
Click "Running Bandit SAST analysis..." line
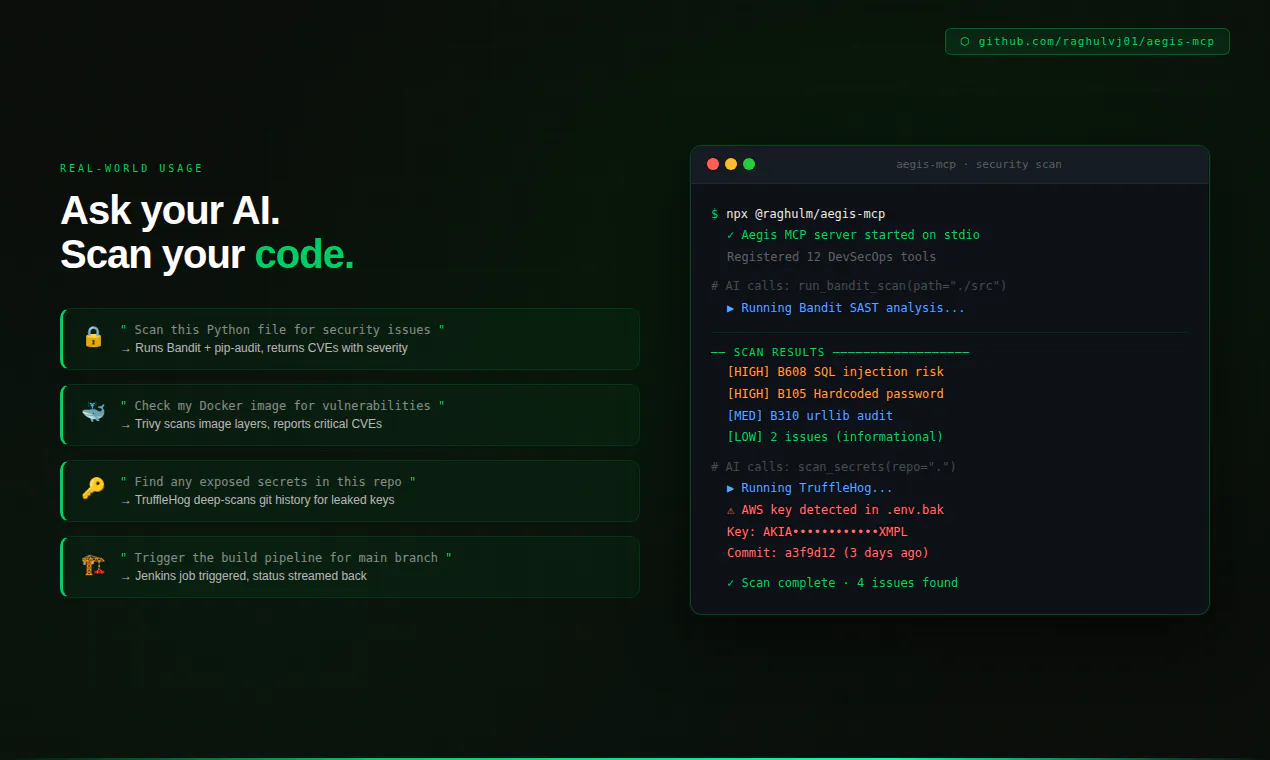pyautogui.click(x=846, y=308)
